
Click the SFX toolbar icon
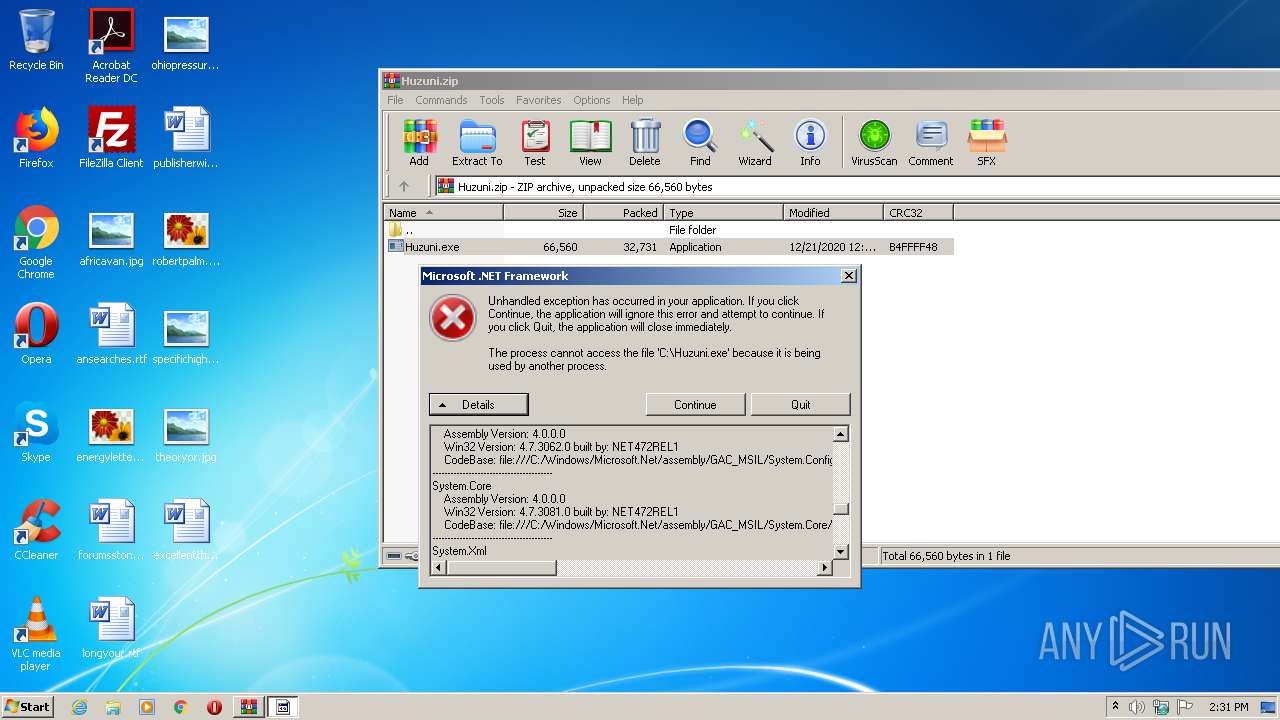986,142
